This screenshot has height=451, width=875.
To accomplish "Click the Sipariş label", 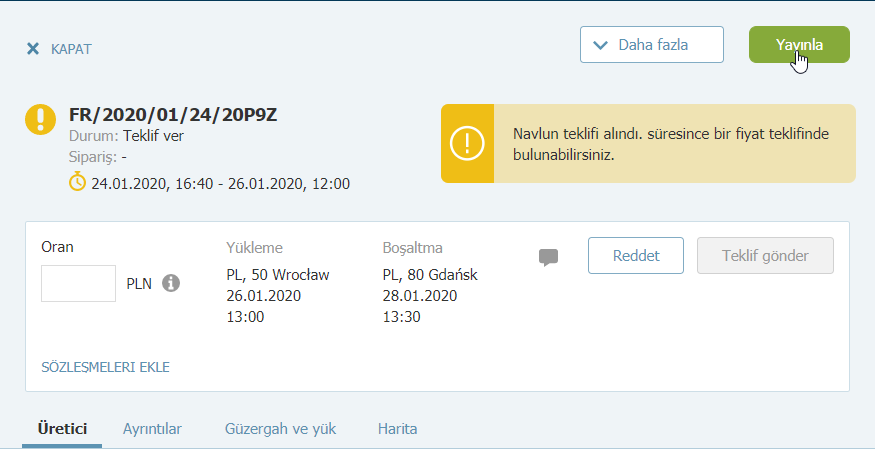I will [x=93, y=157].
